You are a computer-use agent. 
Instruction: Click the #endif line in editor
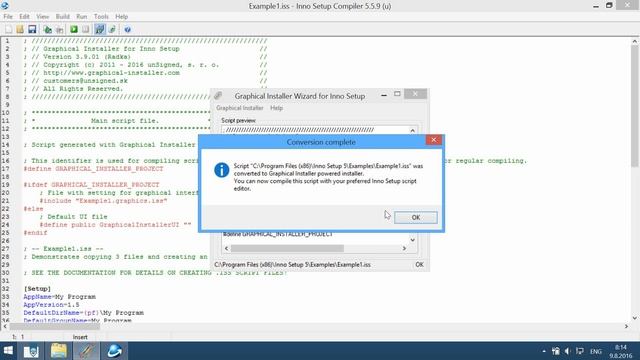tap(36, 233)
